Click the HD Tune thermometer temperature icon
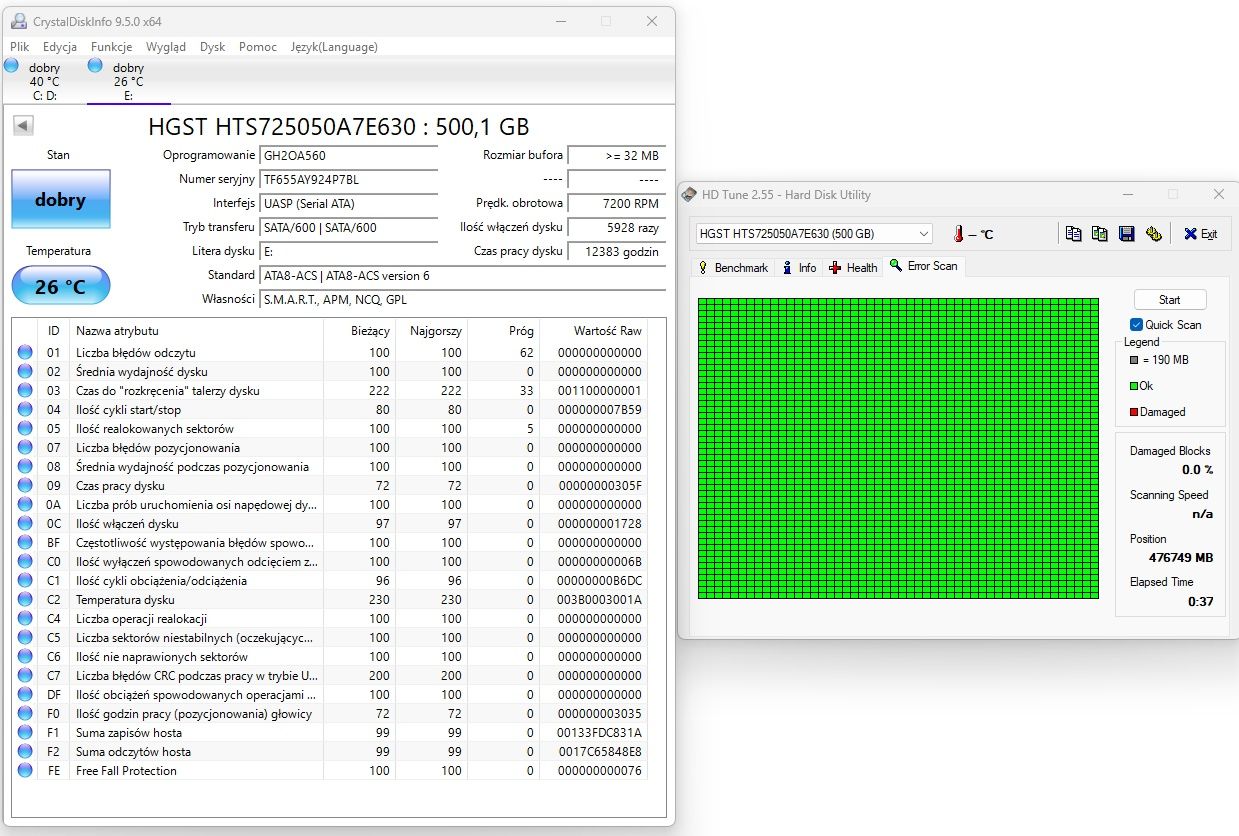The width and height of the screenshot is (1239, 836). coord(958,234)
